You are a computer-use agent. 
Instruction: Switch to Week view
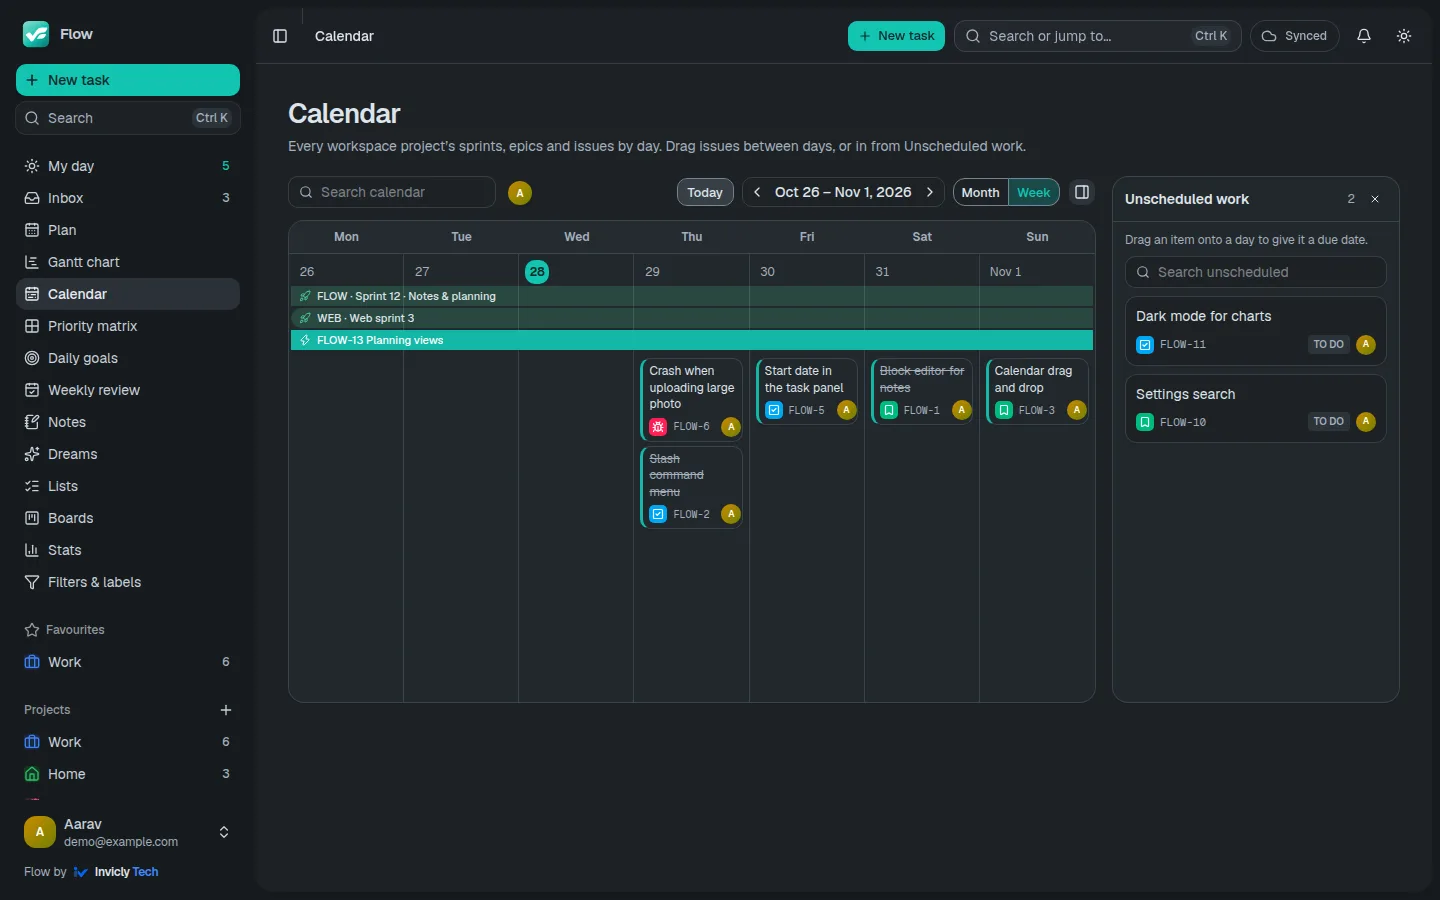(x=1034, y=192)
